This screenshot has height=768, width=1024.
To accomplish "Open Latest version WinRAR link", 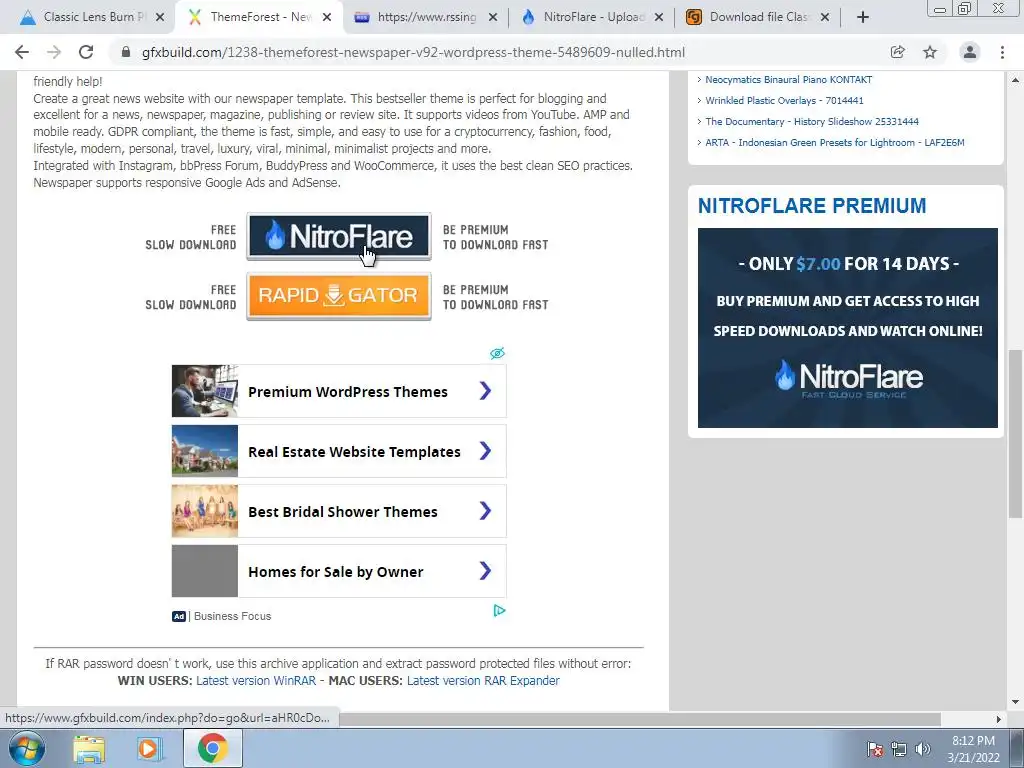I will click(x=256, y=680).
